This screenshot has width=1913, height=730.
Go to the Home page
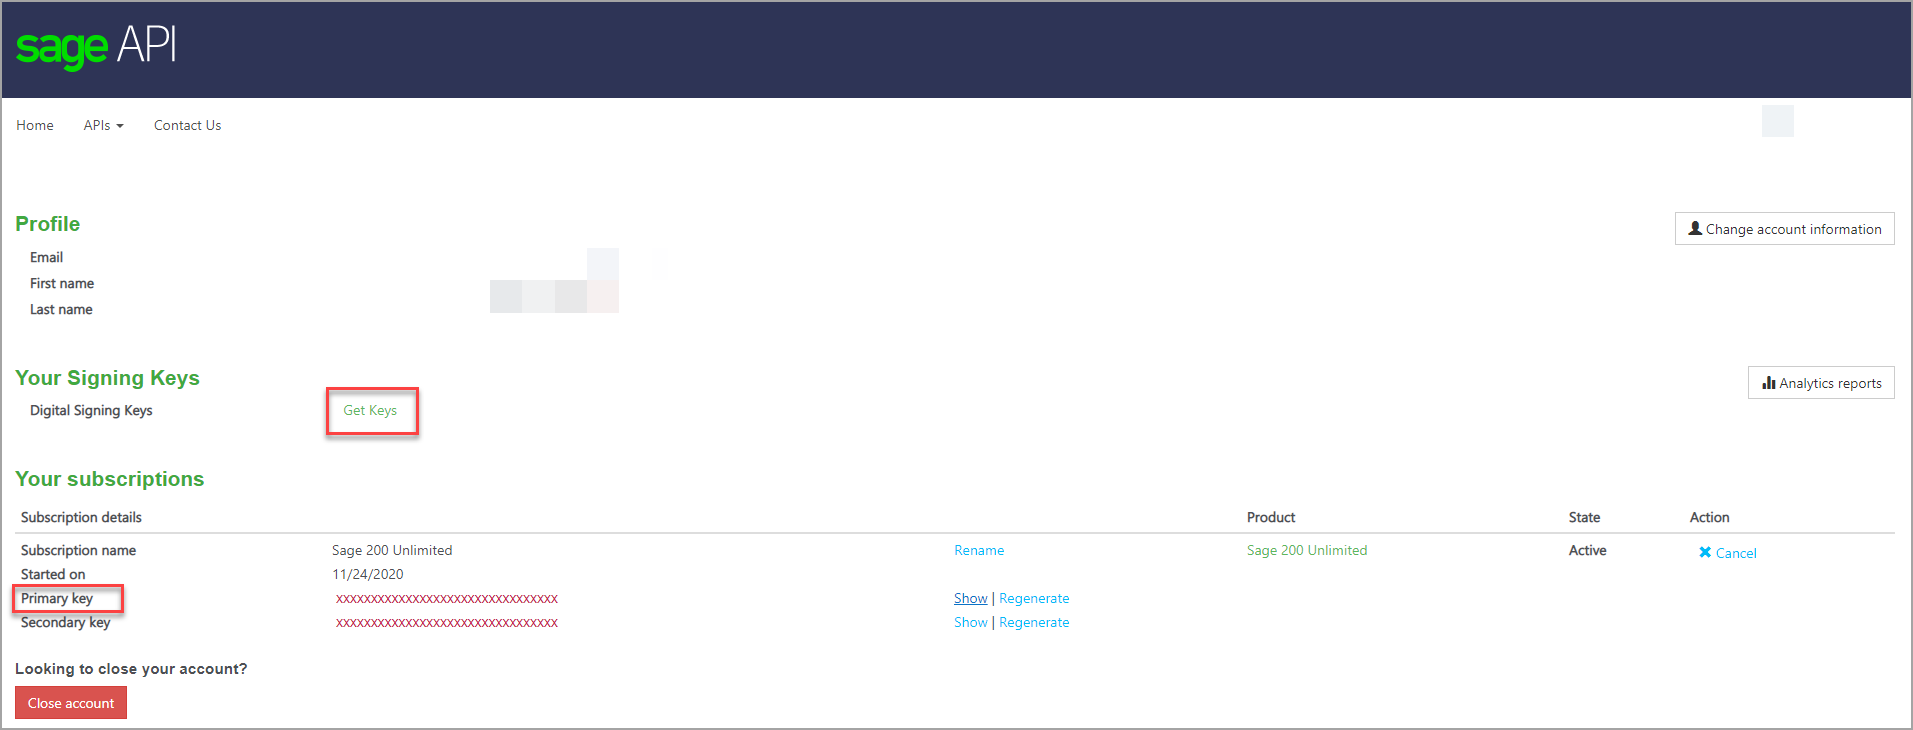click(35, 125)
